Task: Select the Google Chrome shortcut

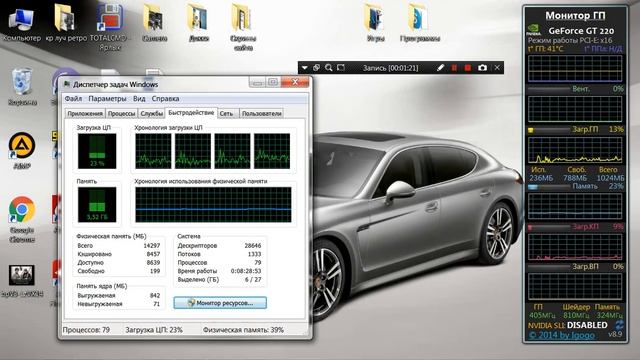Action: tap(22, 219)
